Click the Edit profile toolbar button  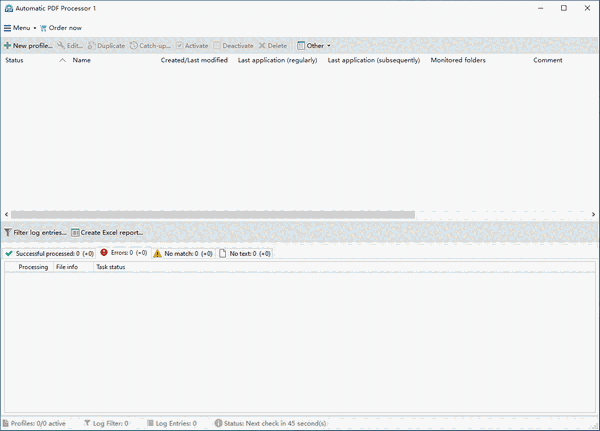pos(70,46)
